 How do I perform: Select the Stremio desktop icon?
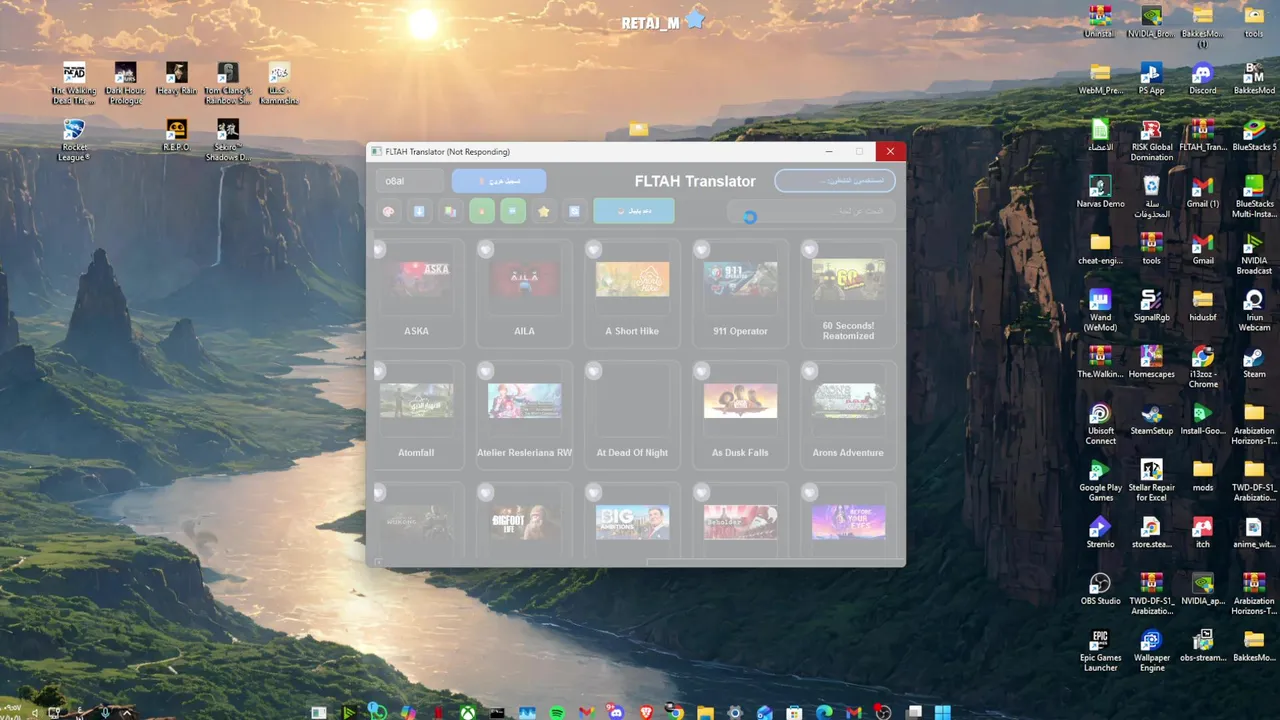pyautogui.click(x=1100, y=533)
